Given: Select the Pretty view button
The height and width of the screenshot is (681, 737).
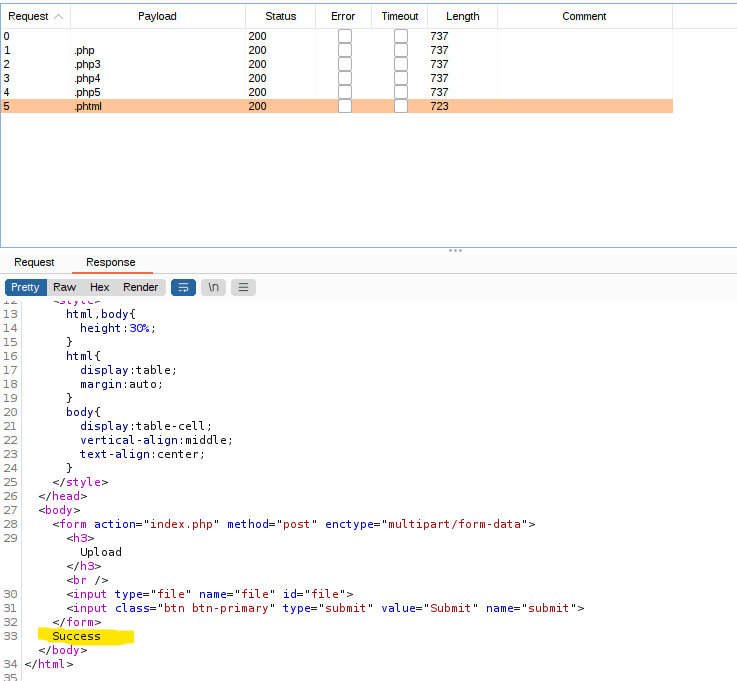Looking at the screenshot, I should tap(26, 287).
